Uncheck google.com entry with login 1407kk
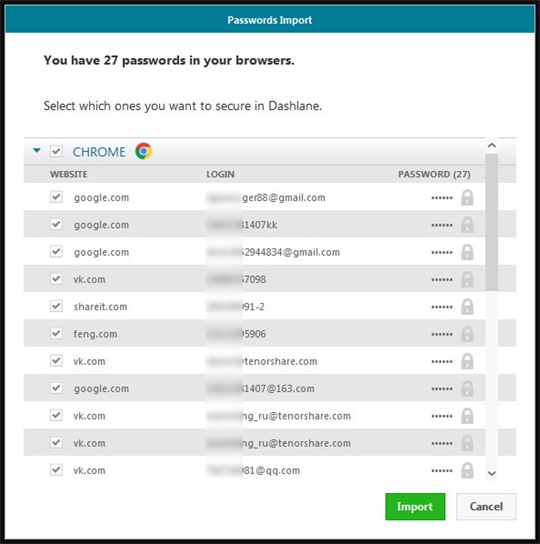Image resolution: width=540 pixels, height=544 pixels. 56,224
